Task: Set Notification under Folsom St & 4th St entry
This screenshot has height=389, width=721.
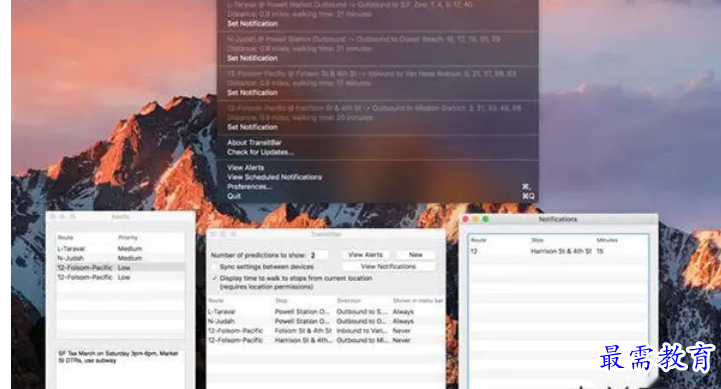Action: [x=252, y=92]
